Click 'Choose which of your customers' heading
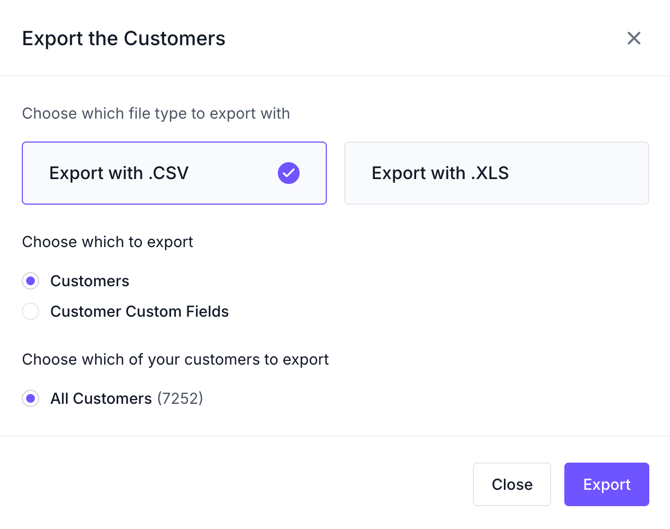 point(175,359)
